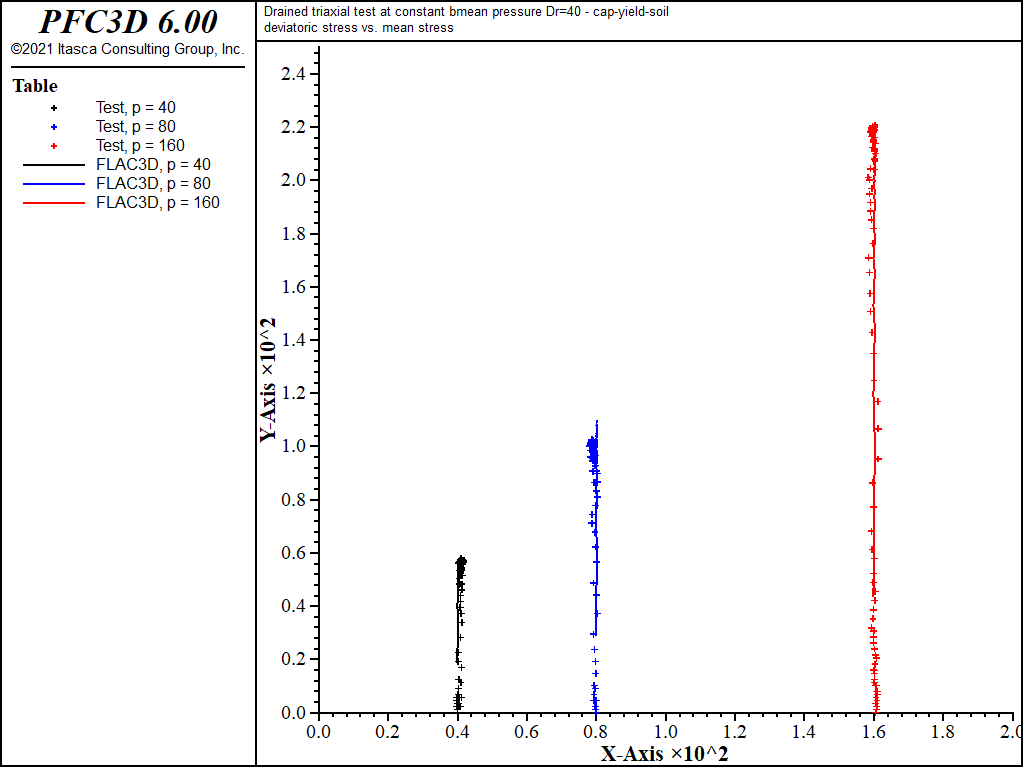The image size is (1024, 768).
Task: Click the plot title about drained triaxial test
Action: pos(466,12)
